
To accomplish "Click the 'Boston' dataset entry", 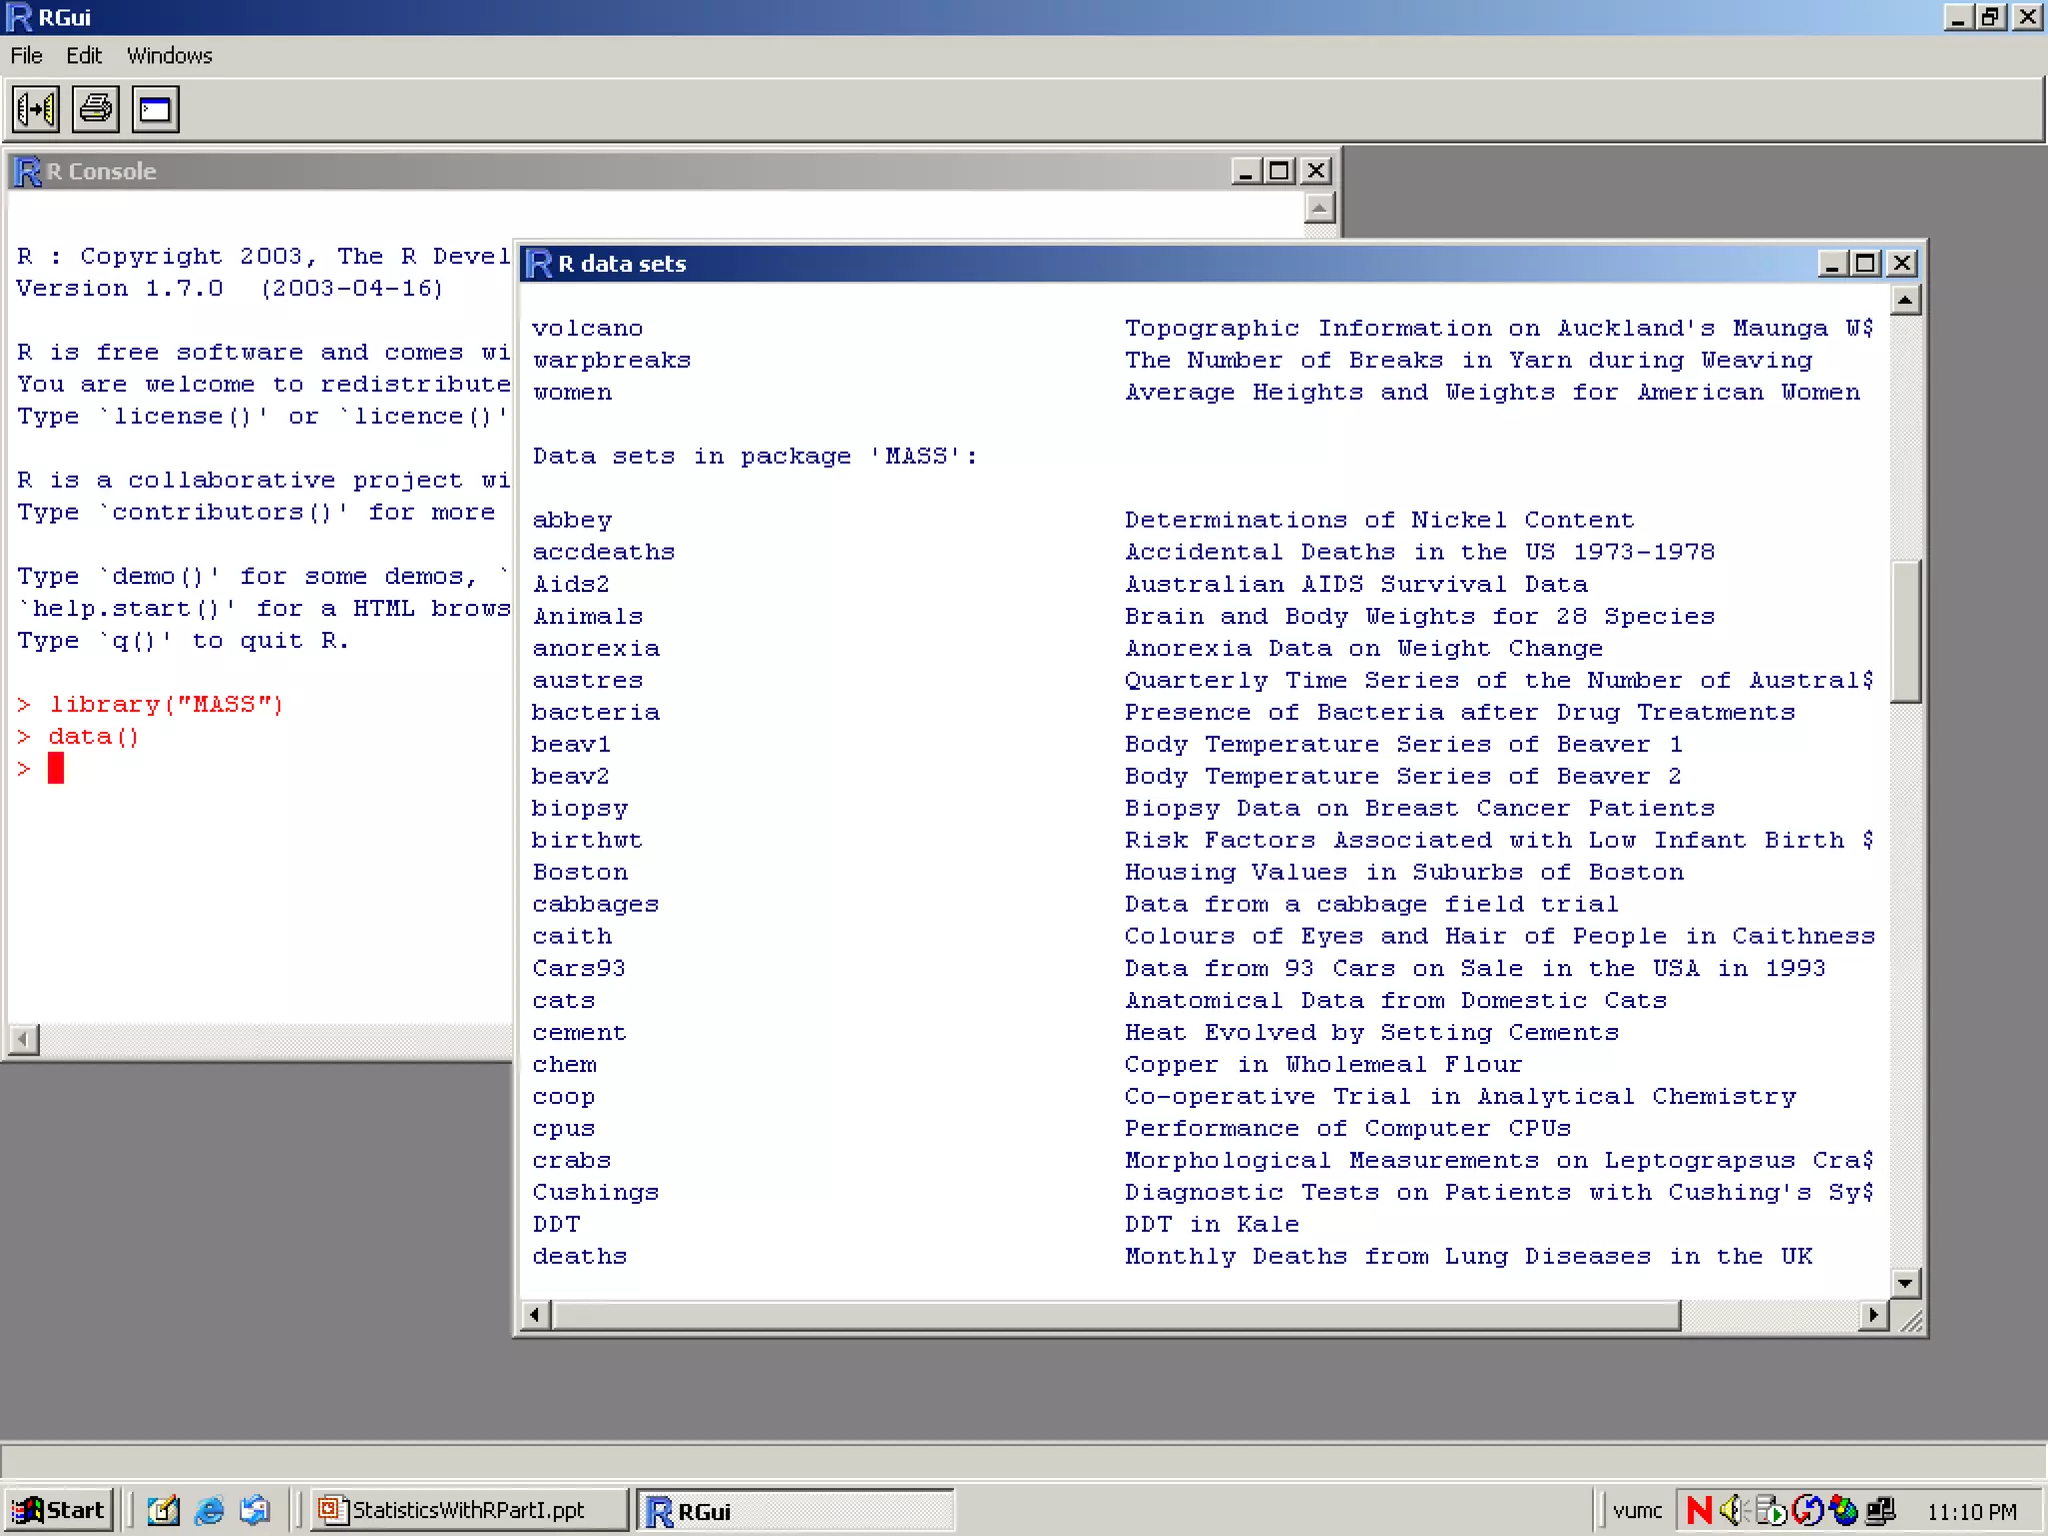I will click(x=580, y=872).
